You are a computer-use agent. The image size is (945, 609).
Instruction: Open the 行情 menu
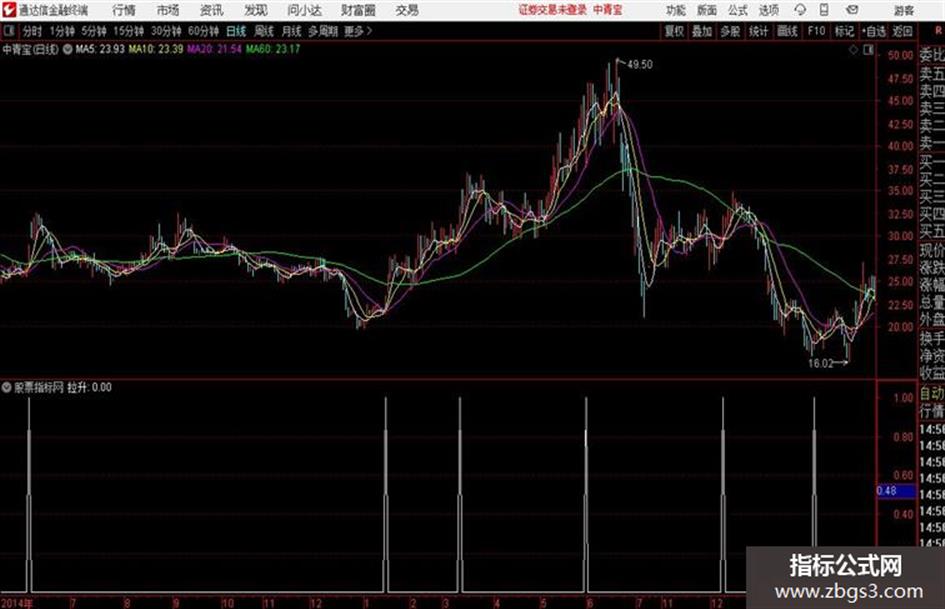coord(124,10)
